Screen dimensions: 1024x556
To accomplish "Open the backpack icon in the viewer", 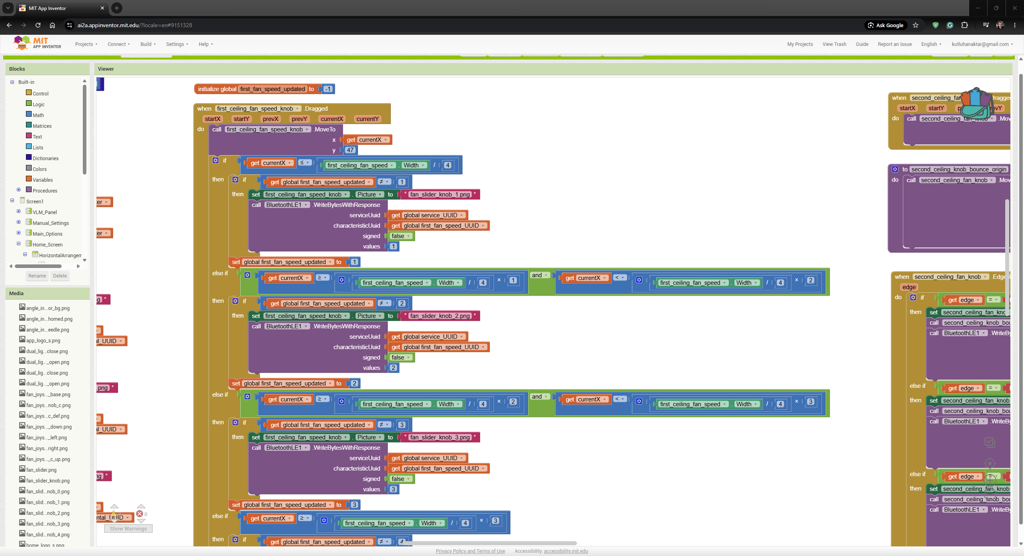I will pyautogui.click(x=976, y=103).
